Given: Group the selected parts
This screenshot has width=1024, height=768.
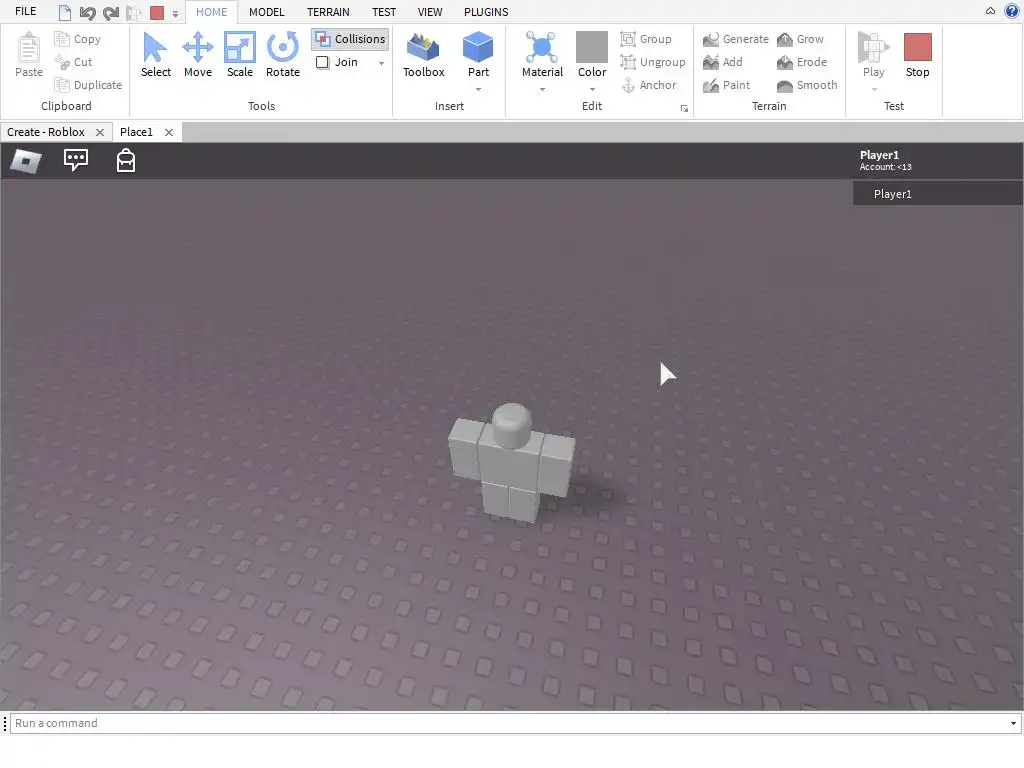Looking at the screenshot, I should [x=646, y=39].
